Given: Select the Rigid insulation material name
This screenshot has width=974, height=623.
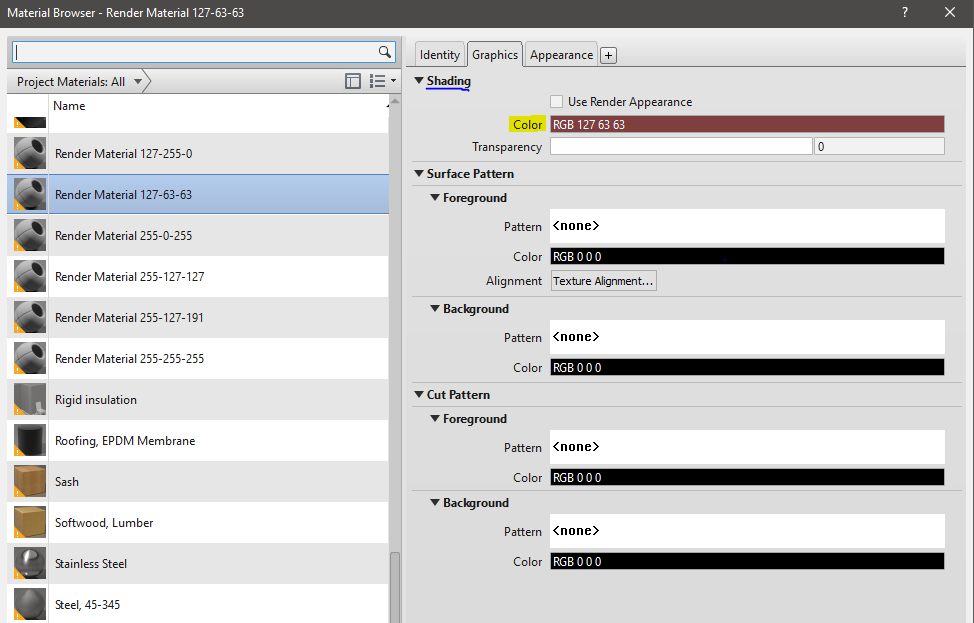Looking at the screenshot, I should (96, 400).
